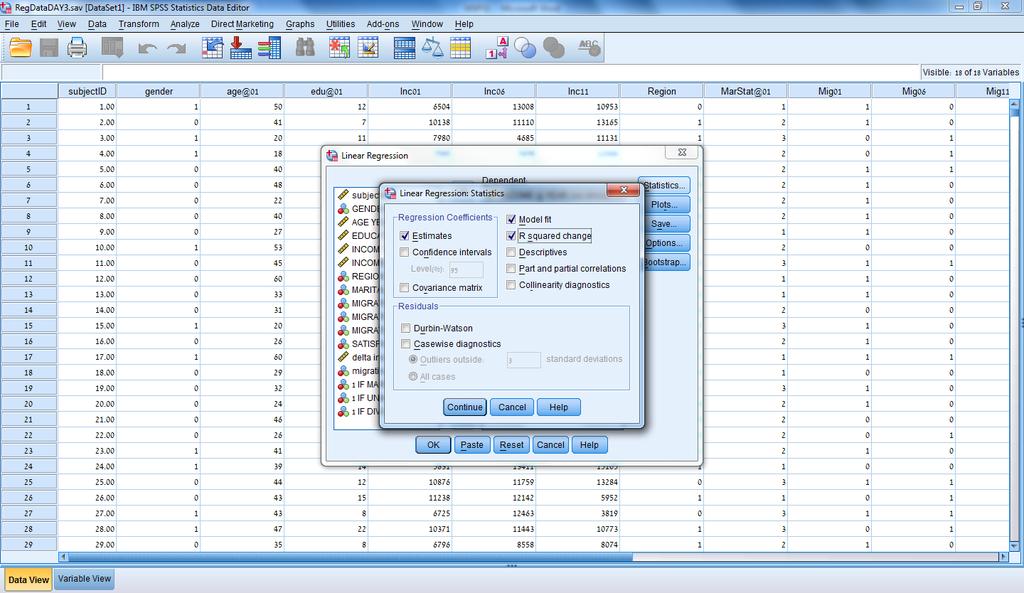This screenshot has height=593, width=1024.
Task: Click OK in the Linear Regression dialog
Action: click(x=433, y=445)
